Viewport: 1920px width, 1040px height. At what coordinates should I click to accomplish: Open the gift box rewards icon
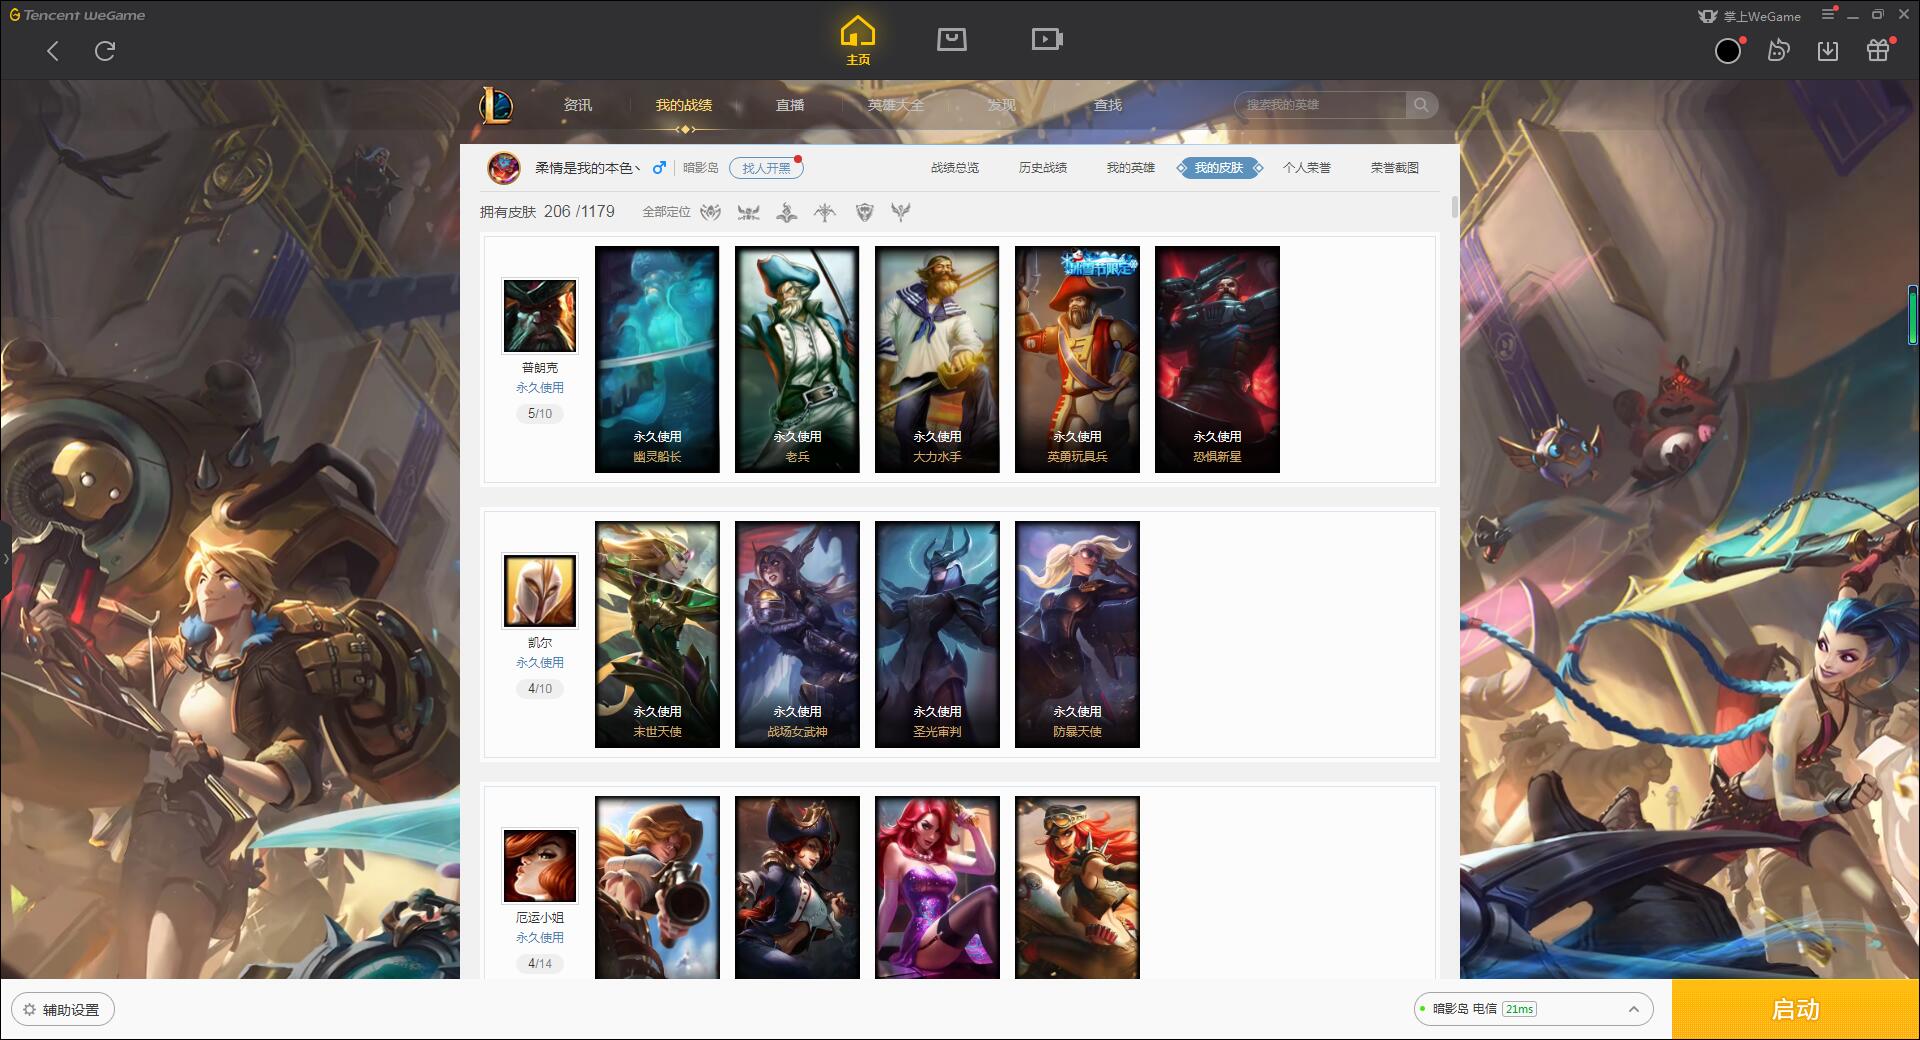(x=1878, y=50)
